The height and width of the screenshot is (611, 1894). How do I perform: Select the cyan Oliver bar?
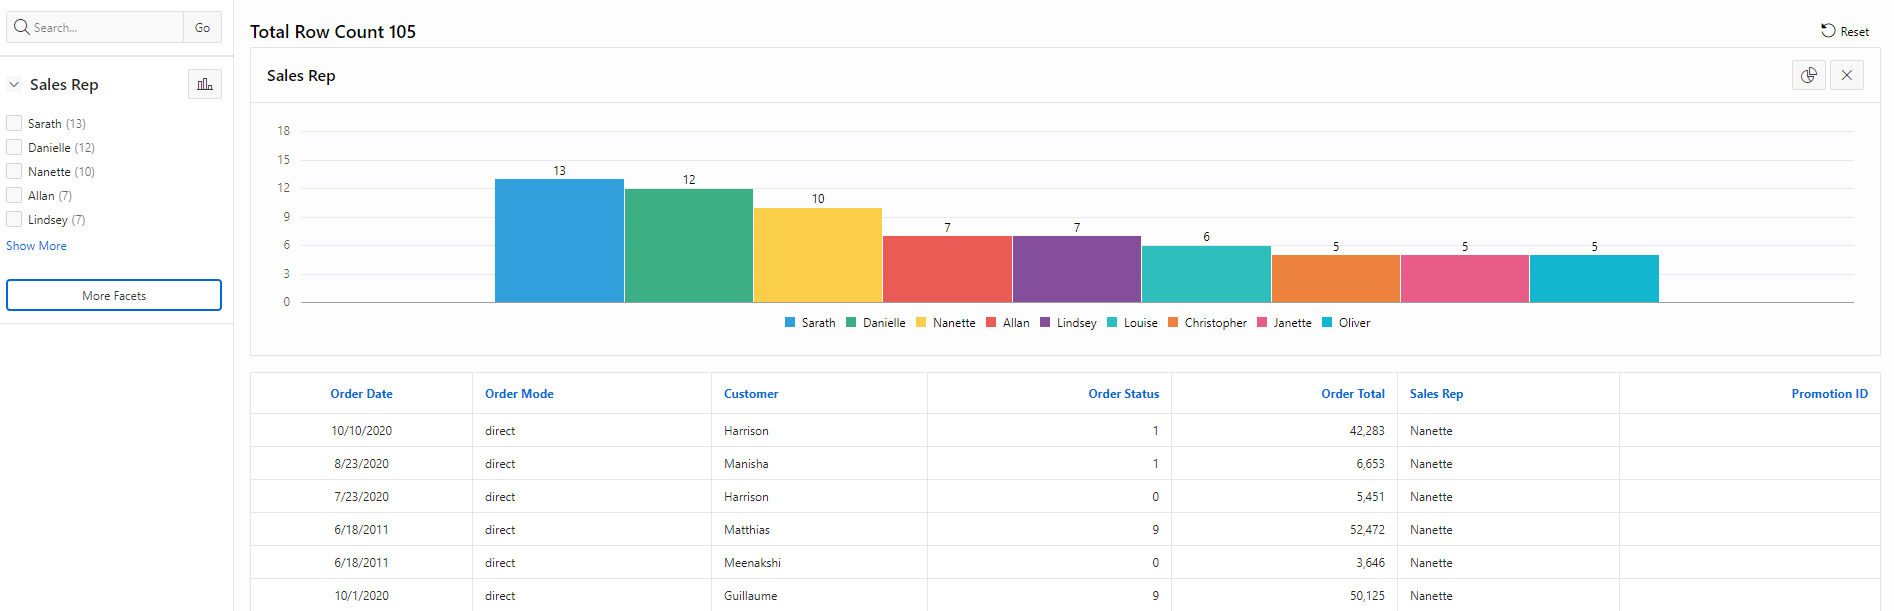(1594, 279)
